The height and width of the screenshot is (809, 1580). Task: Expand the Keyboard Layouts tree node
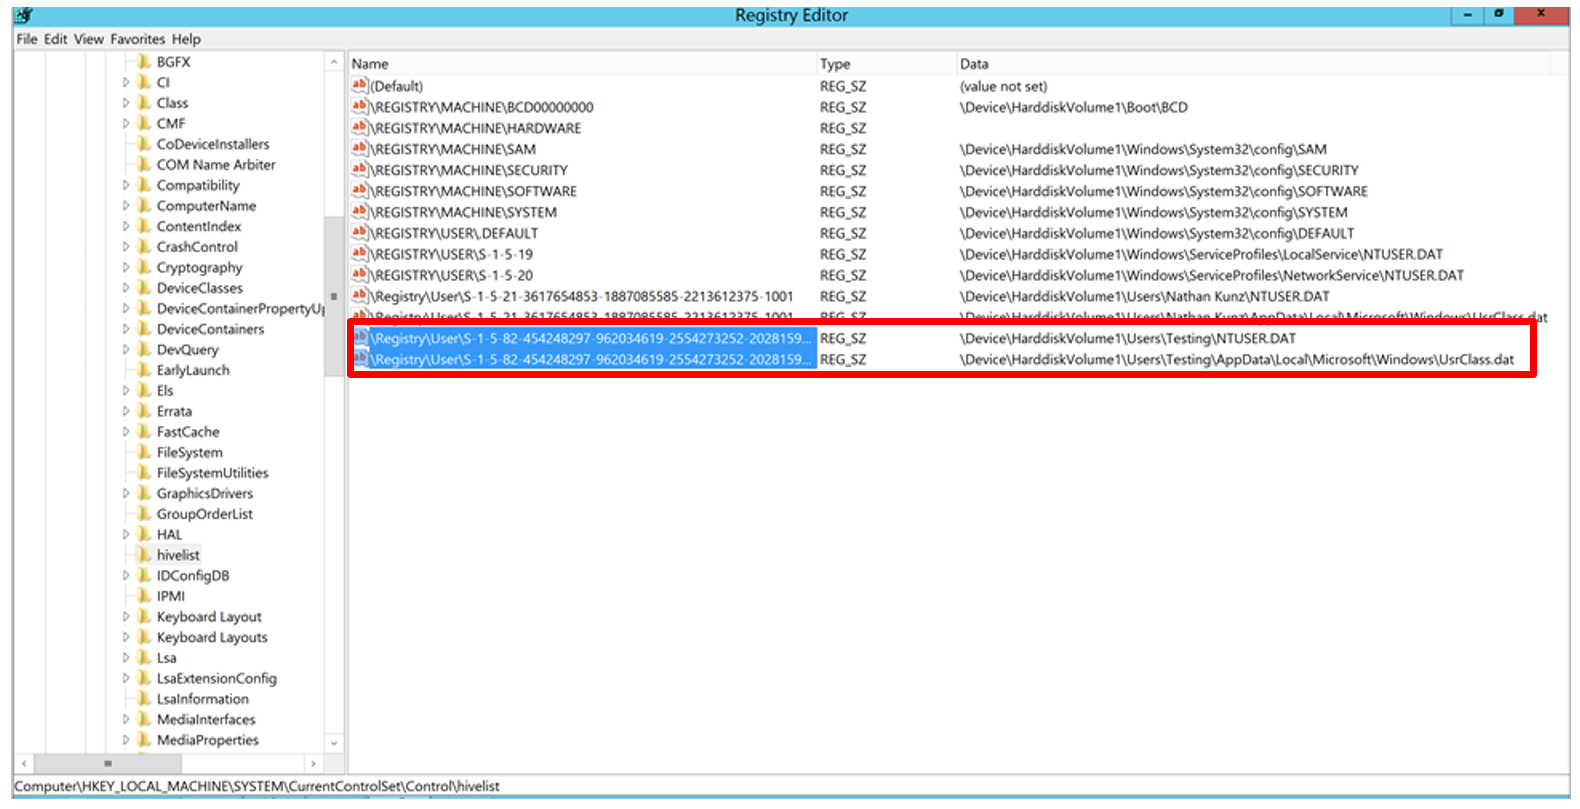126,637
